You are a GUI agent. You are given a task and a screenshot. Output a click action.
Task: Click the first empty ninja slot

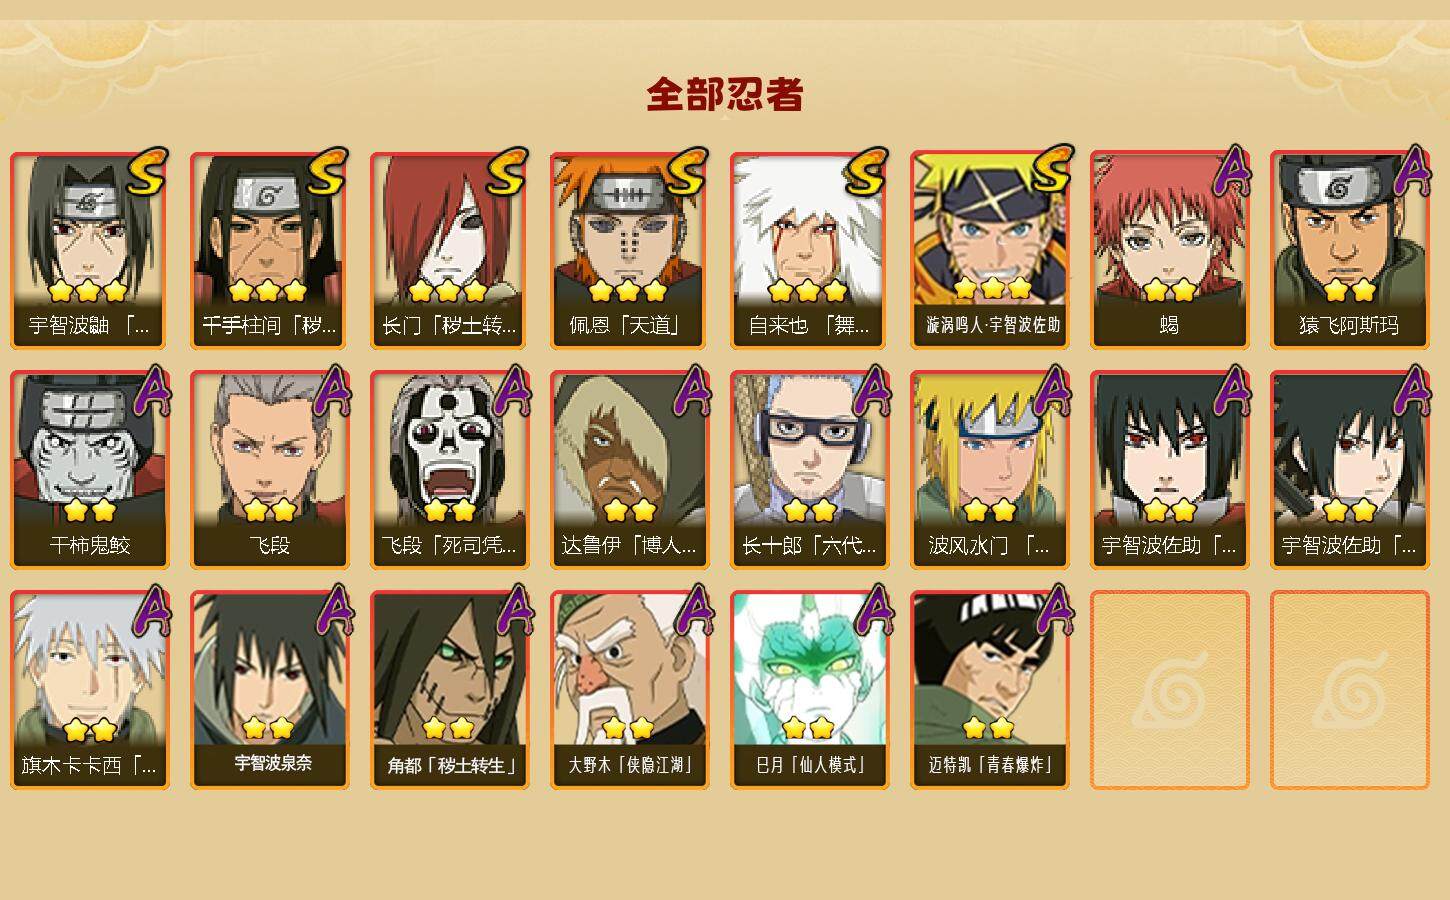pyautogui.click(x=1169, y=690)
